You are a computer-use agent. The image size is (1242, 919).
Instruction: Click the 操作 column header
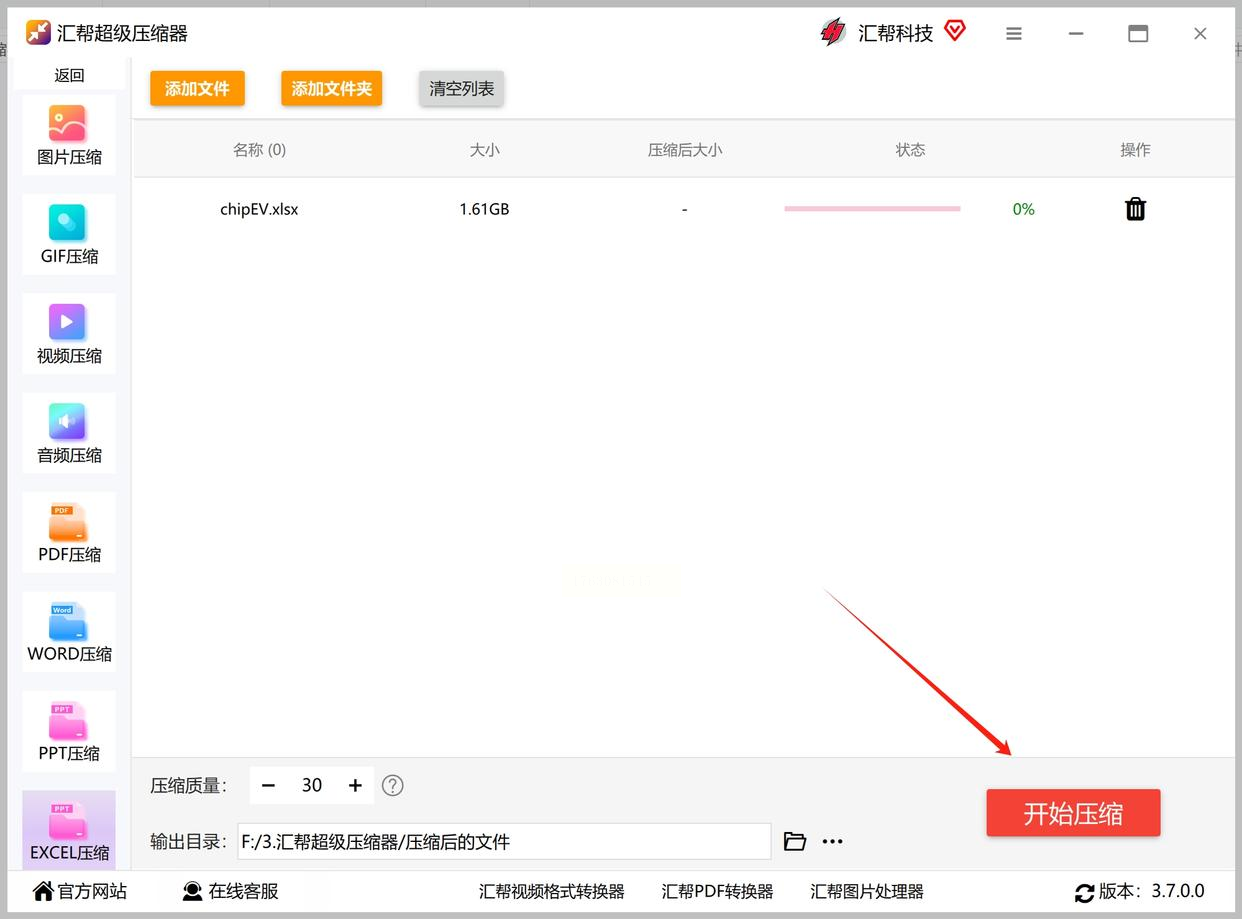point(1135,150)
